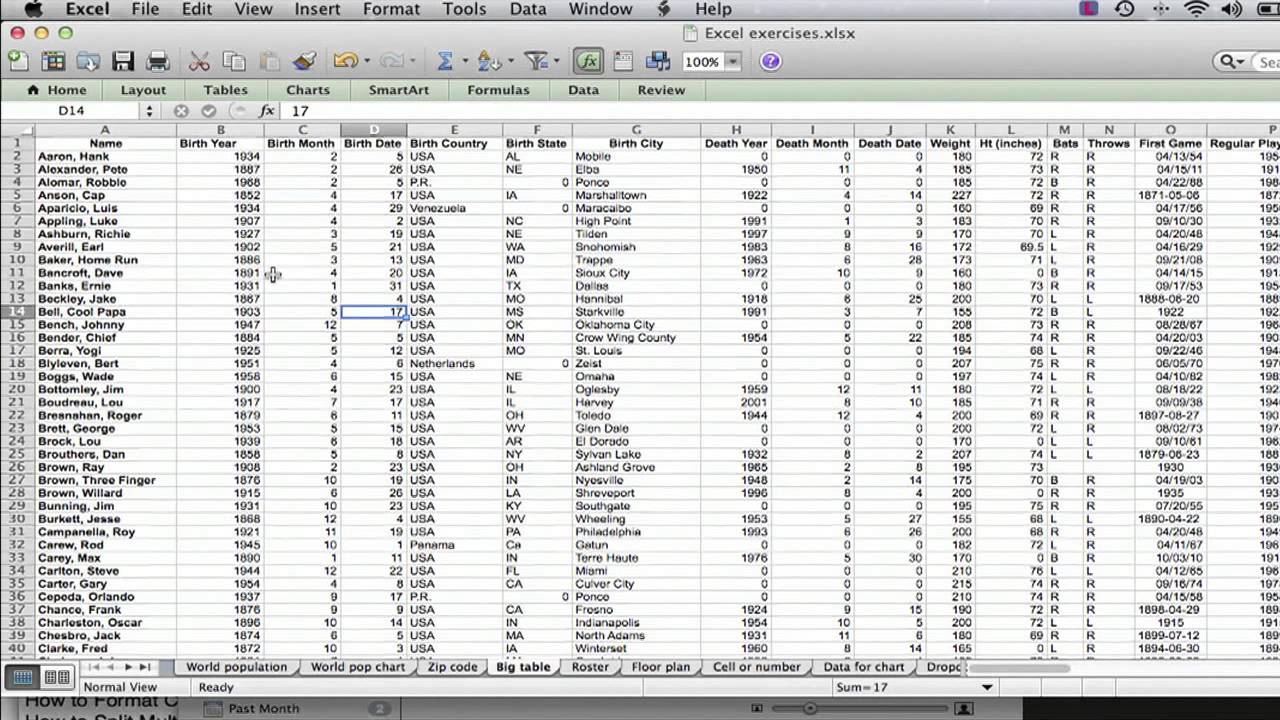
Task: Save the workbook with the floppy icon
Action: point(123,61)
